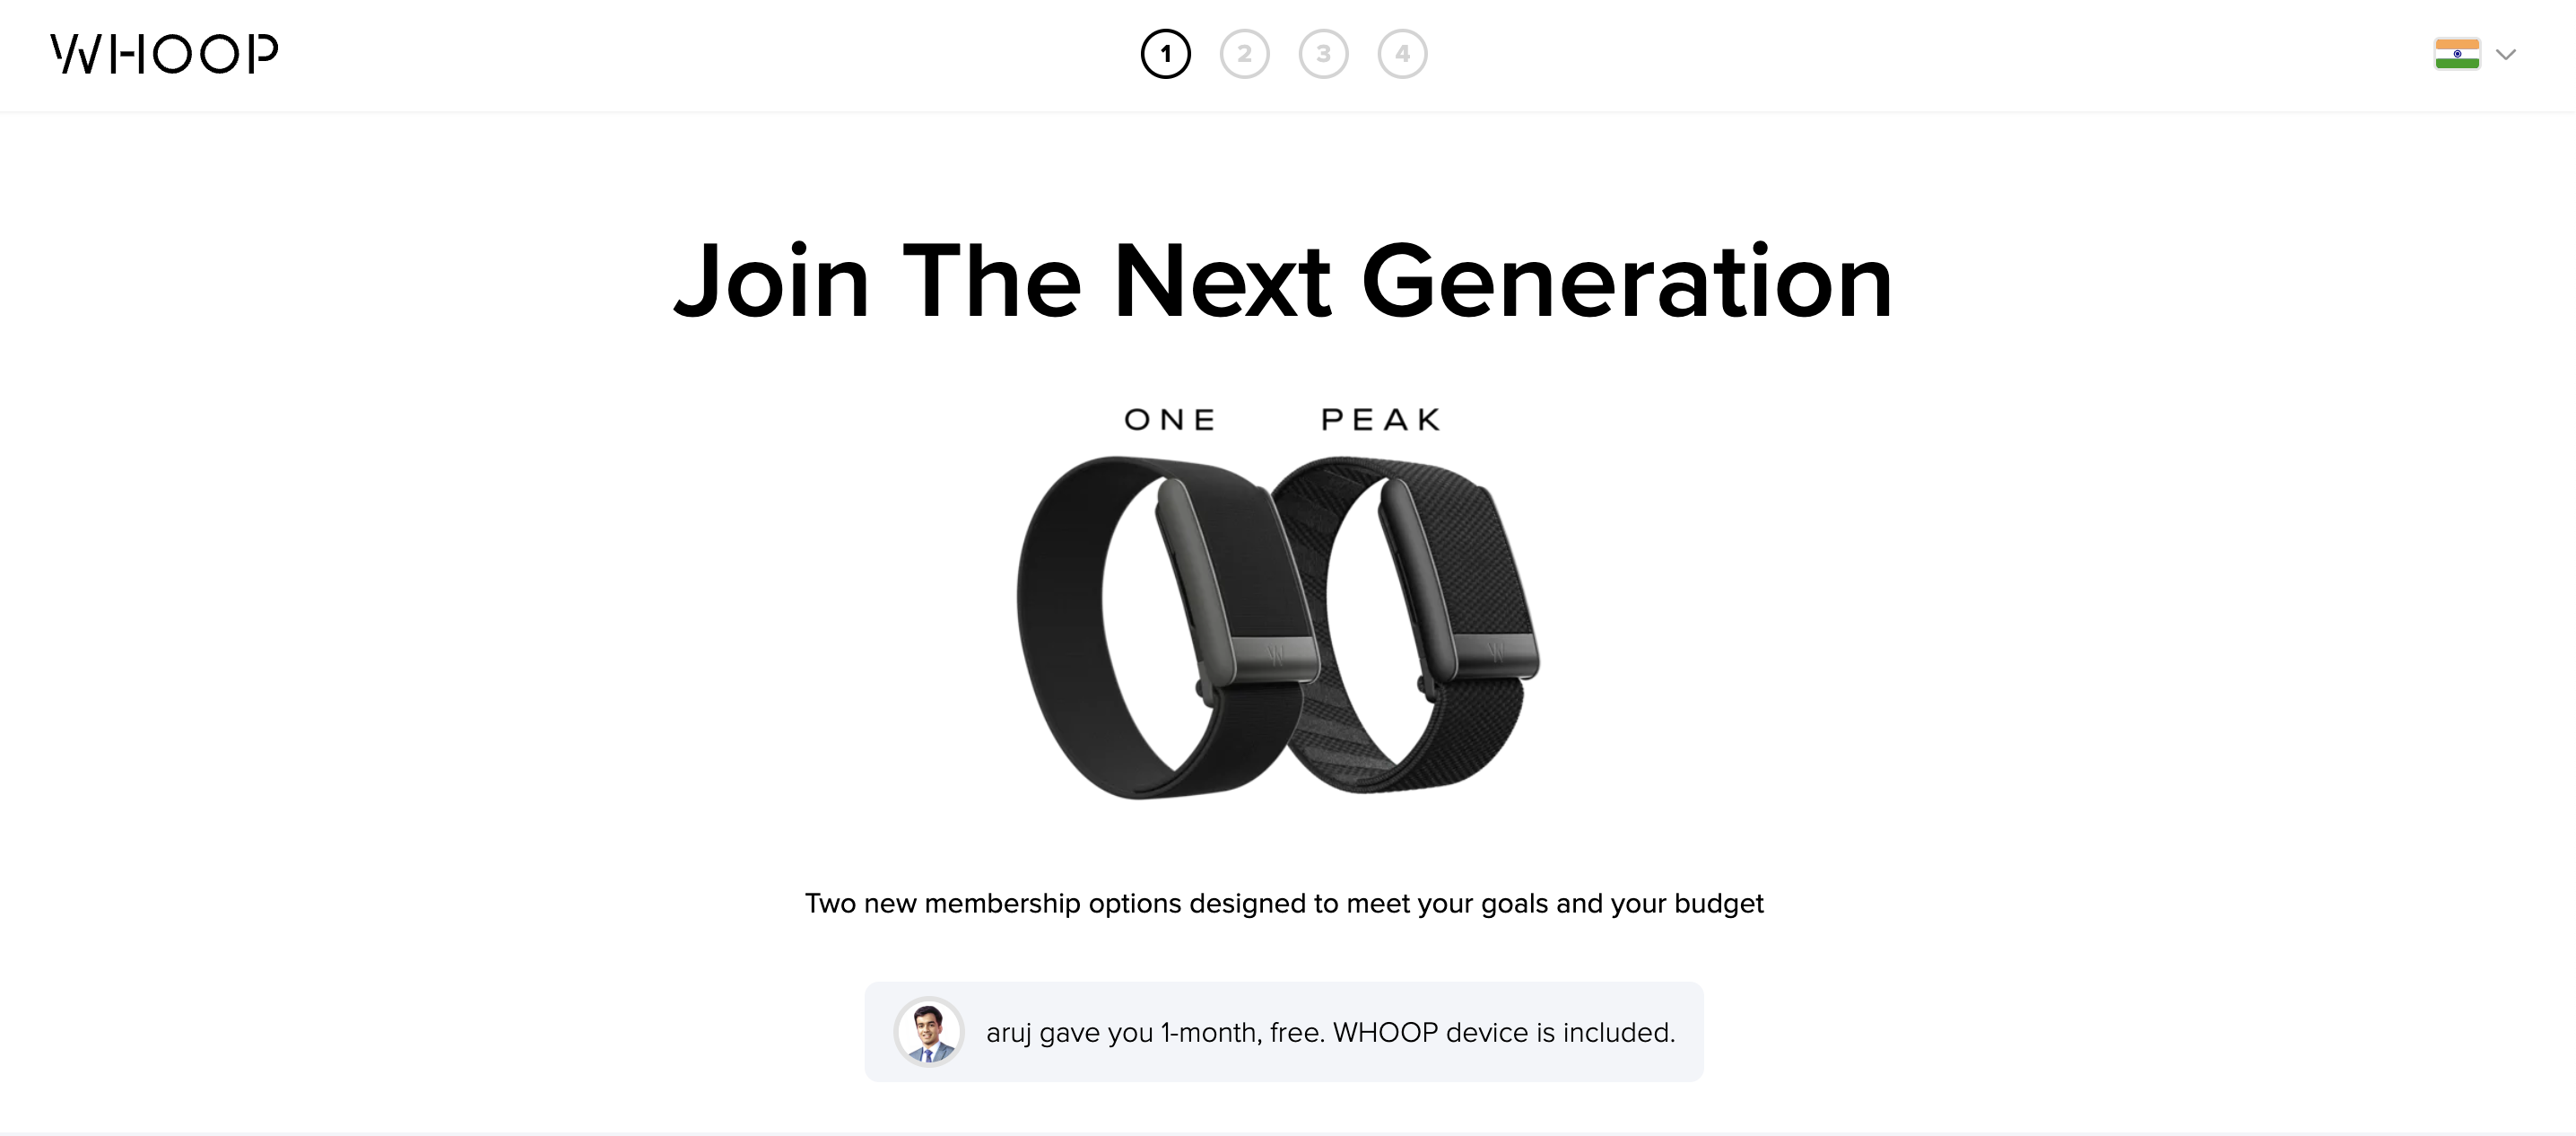Screen dimensions: 2576x1136
Task: Click the India flag icon
Action: (2456, 54)
